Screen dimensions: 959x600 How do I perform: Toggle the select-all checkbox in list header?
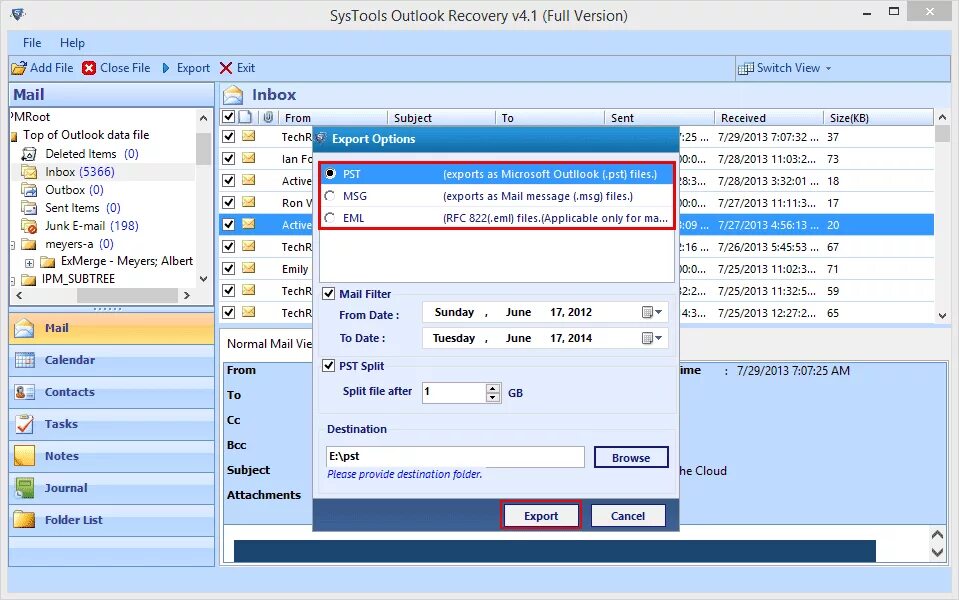229,117
